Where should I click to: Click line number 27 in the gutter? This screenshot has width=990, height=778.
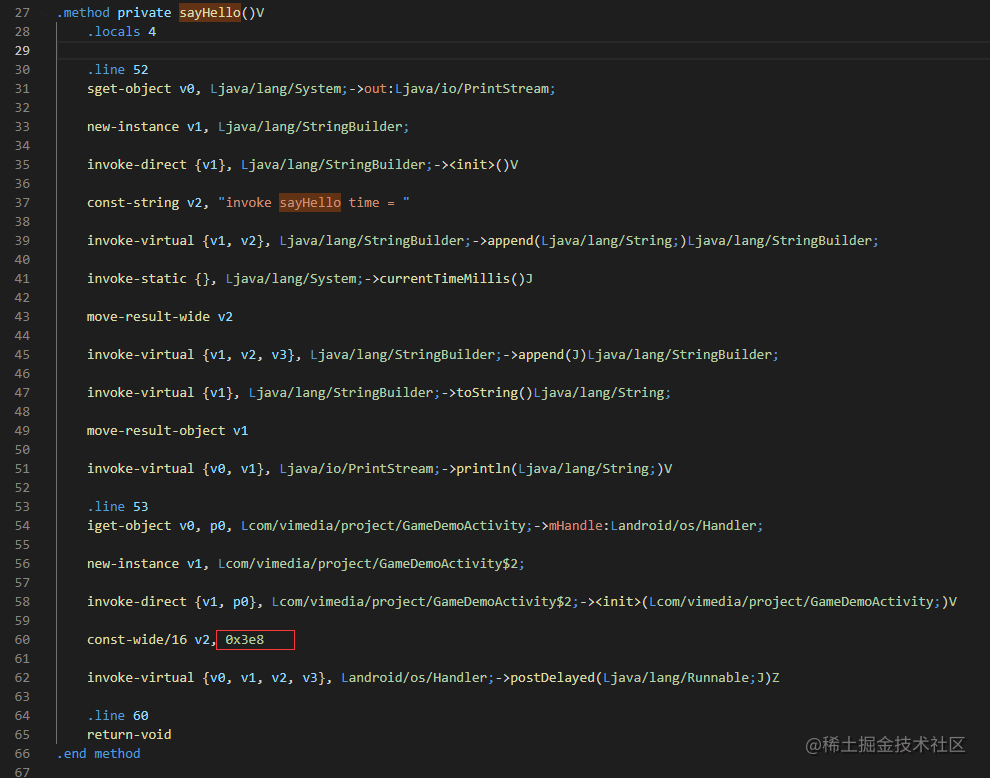pos(22,13)
